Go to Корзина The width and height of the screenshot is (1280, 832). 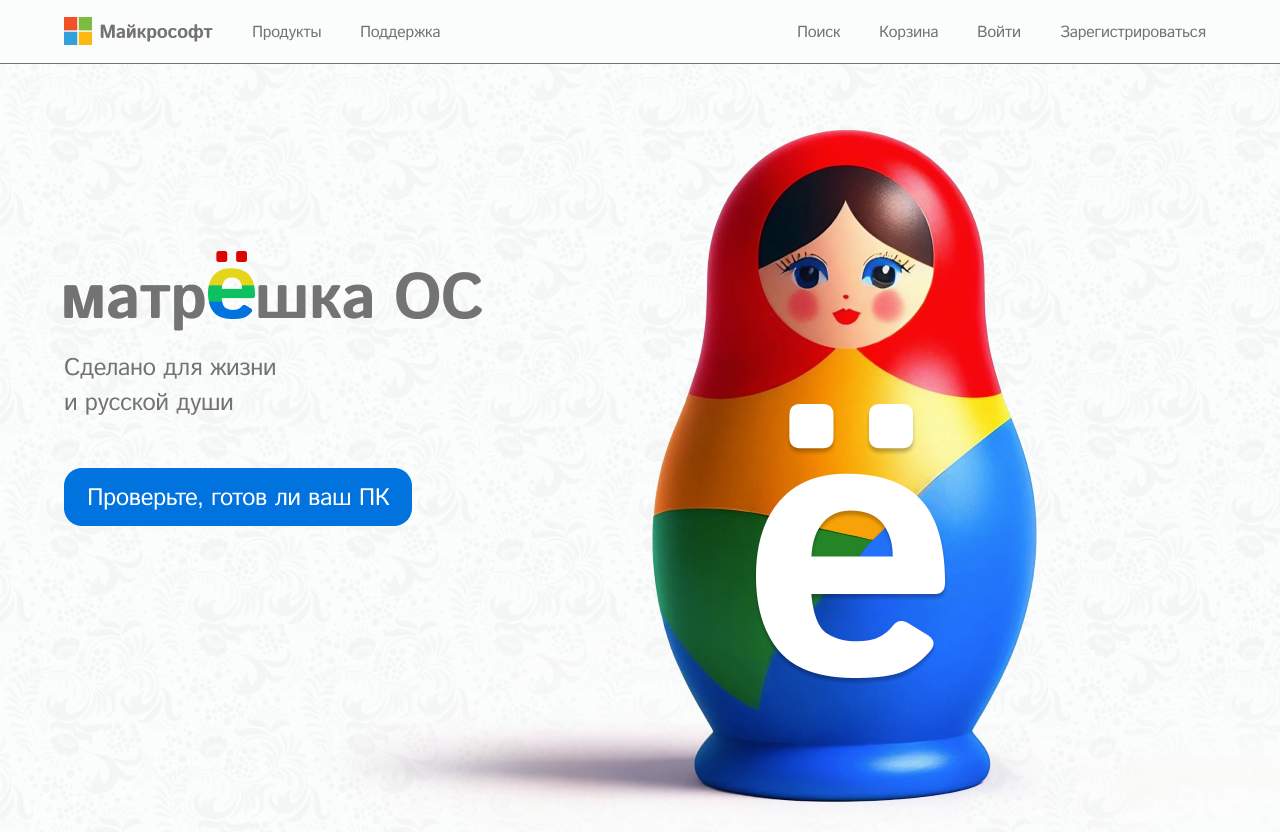pyautogui.click(x=909, y=32)
